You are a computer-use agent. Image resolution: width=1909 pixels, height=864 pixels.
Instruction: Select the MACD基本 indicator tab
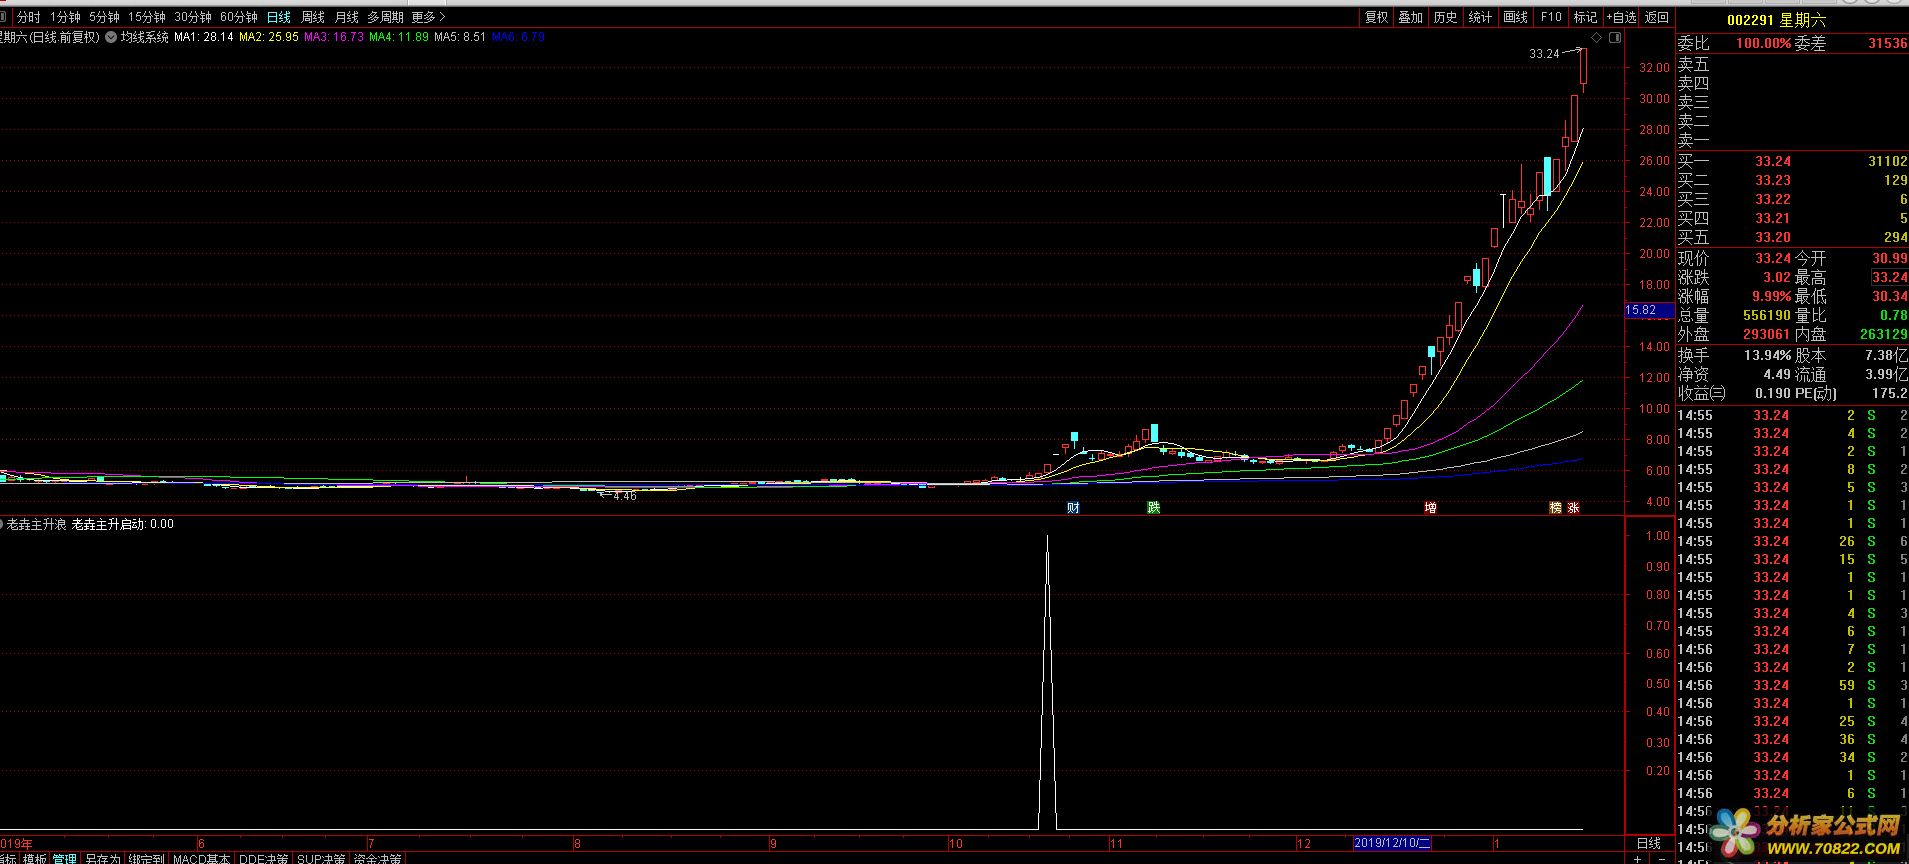(x=201, y=859)
